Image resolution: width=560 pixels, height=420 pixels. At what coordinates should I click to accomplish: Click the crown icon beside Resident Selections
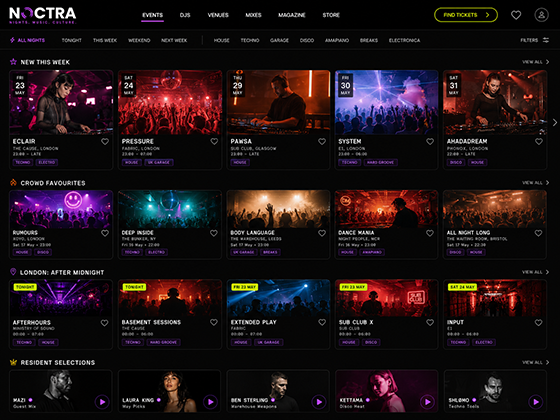(x=13, y=362)
